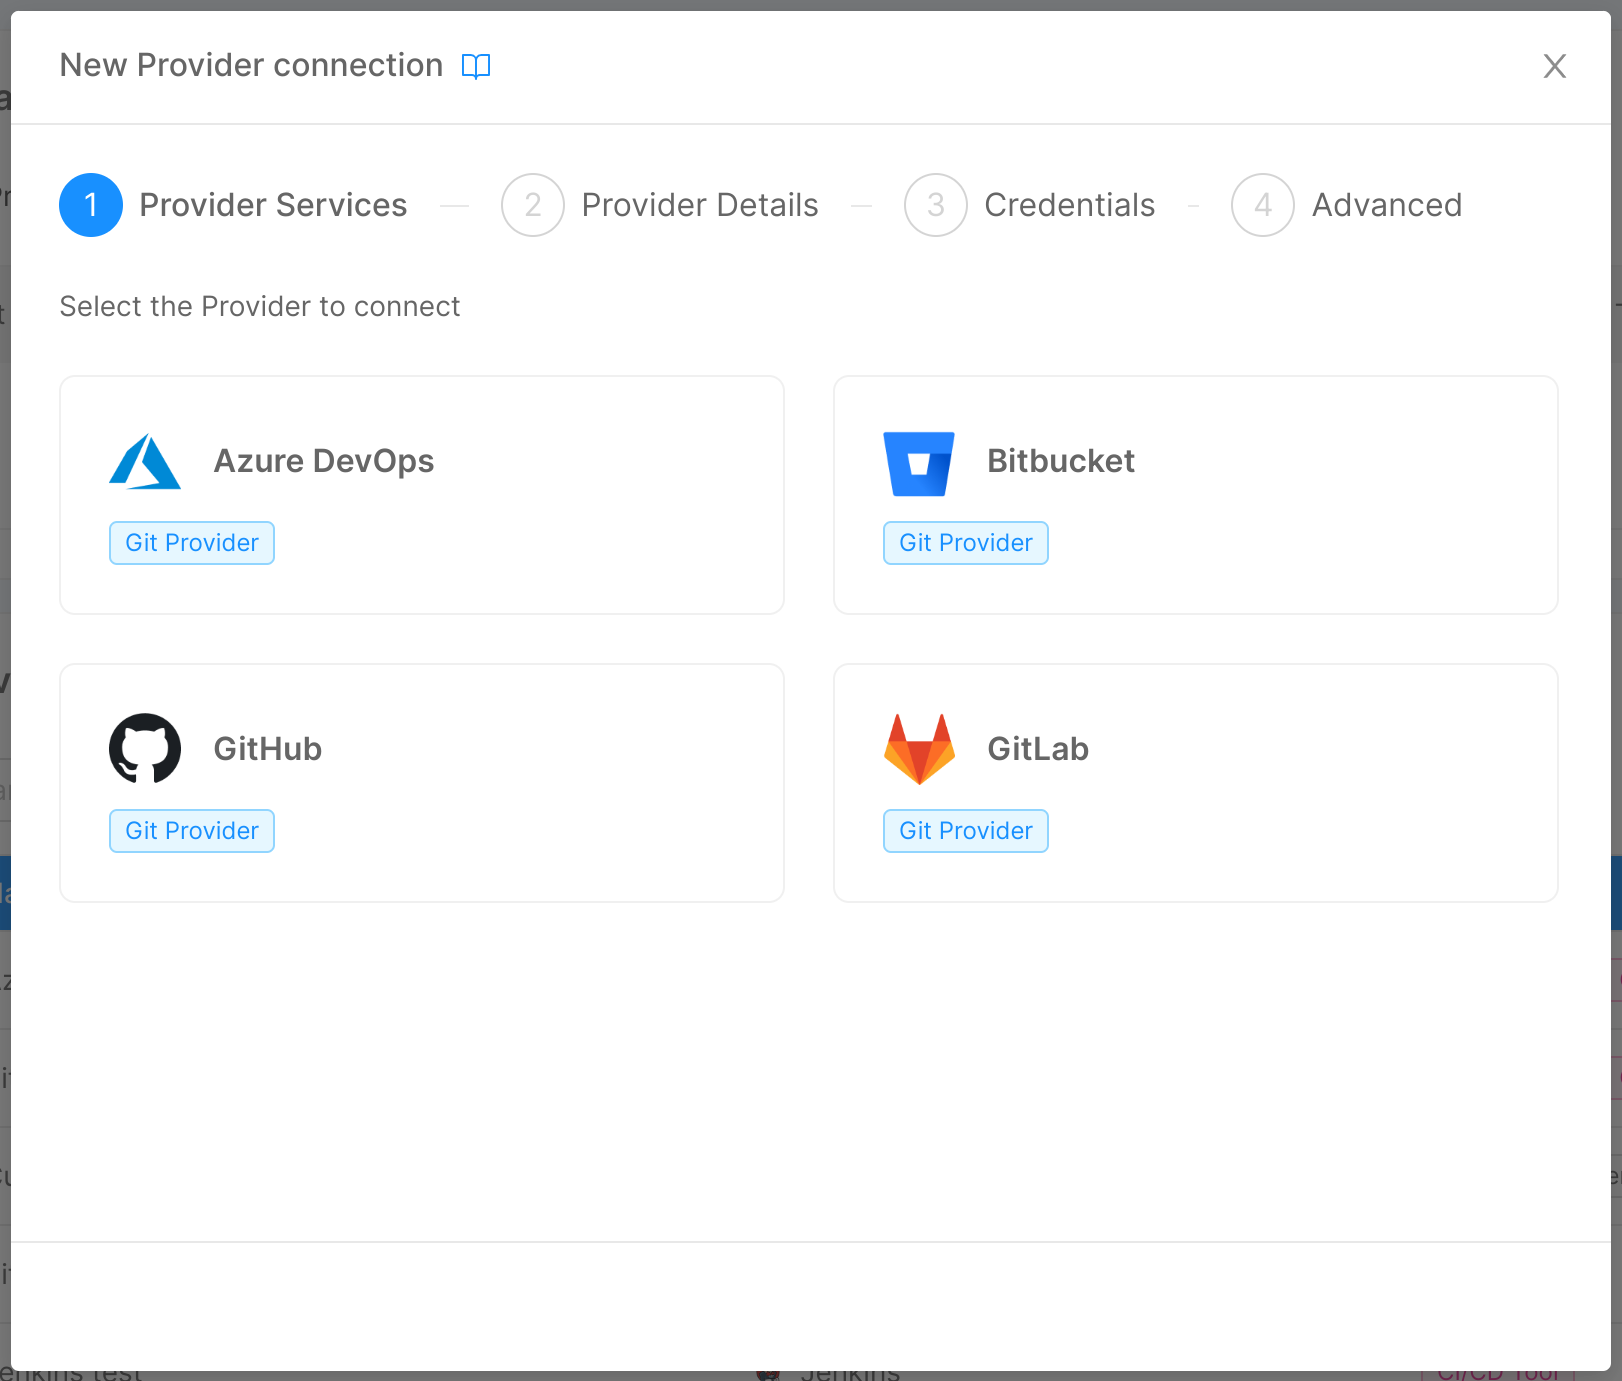Select the Provider Services step label
The height and width of the screenshot is (1381, 1622).
273,204
